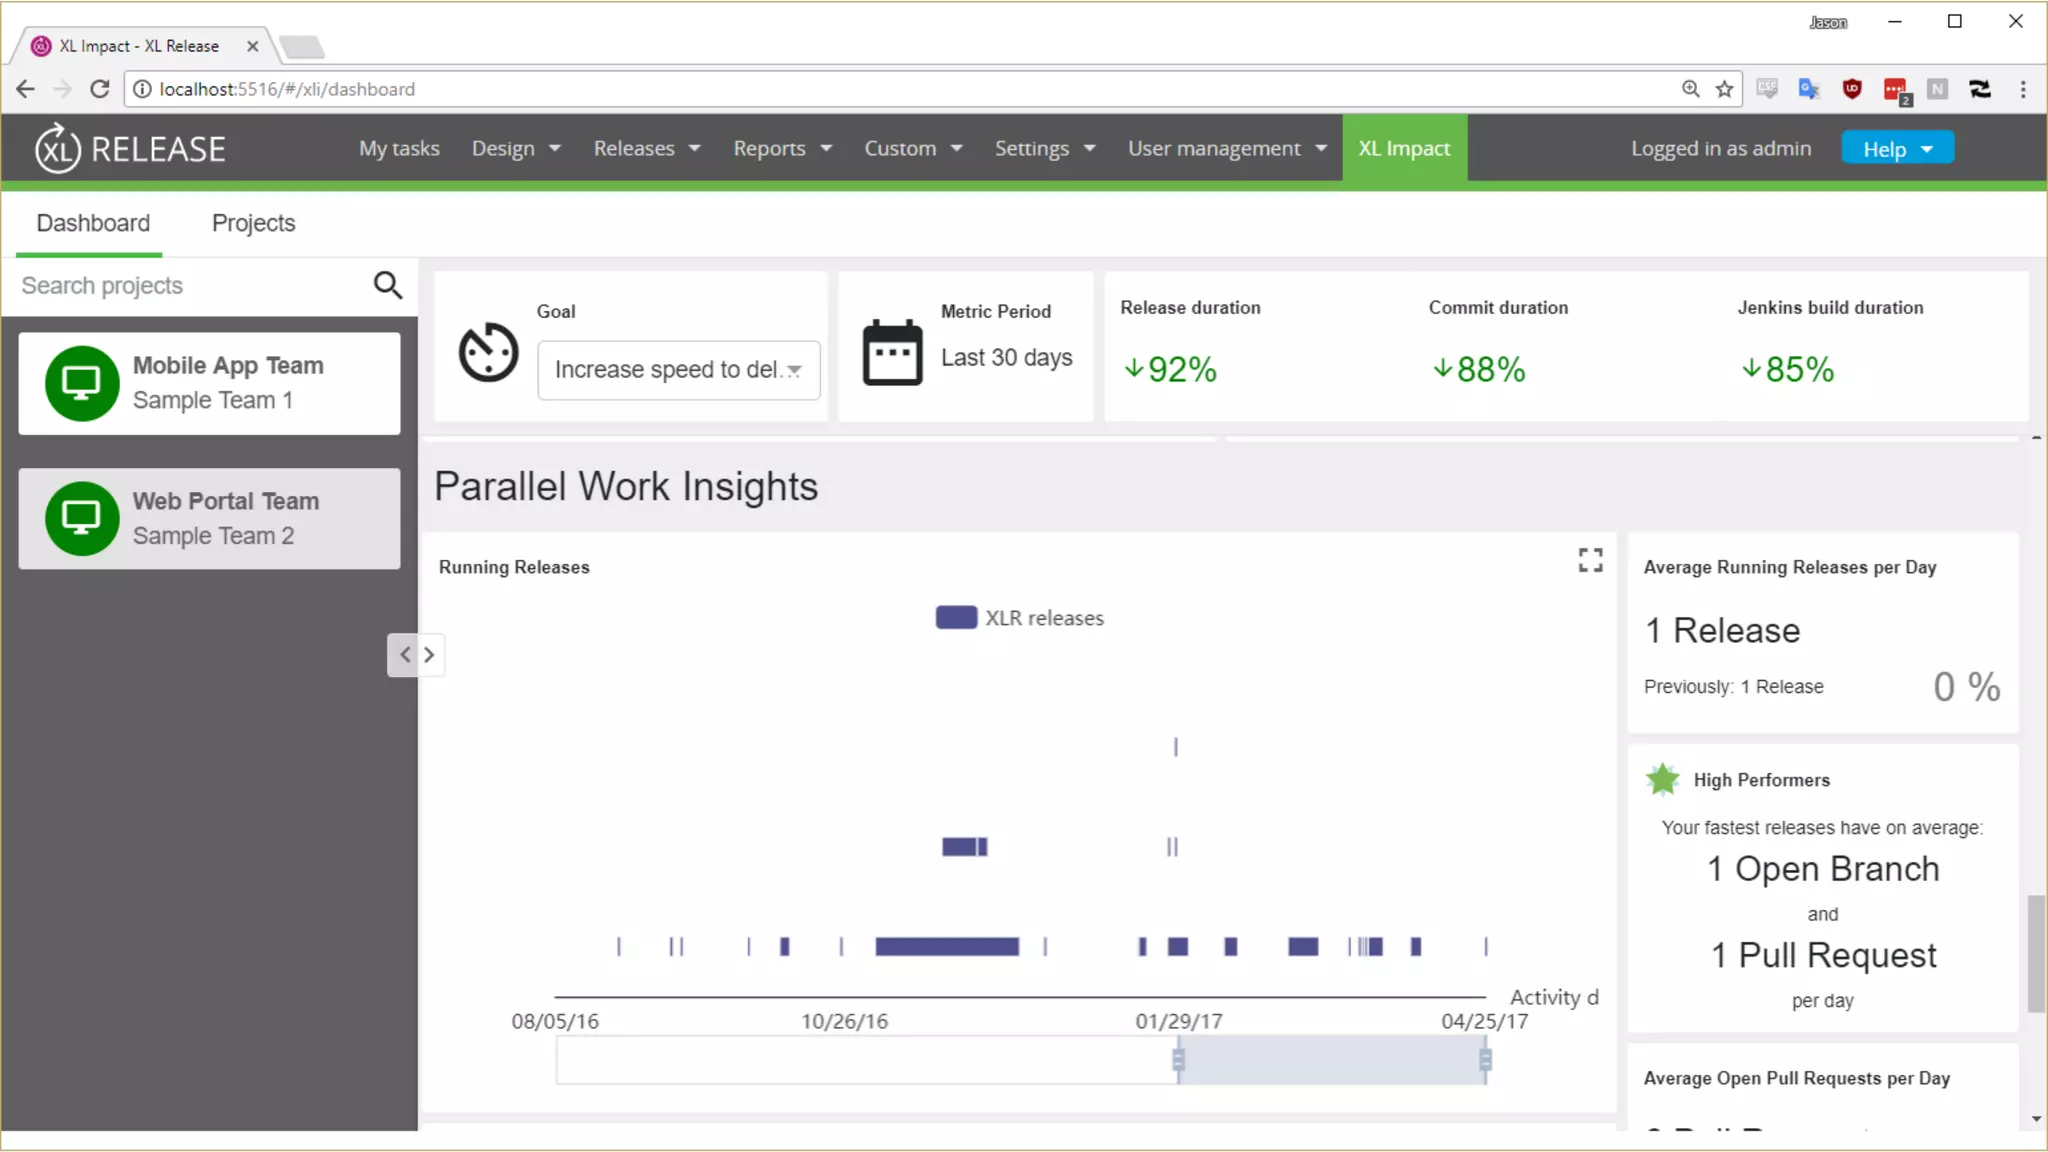Open the Goal dropdown selector
This screenshot has height=1152, width=2048.
point(678,370)
